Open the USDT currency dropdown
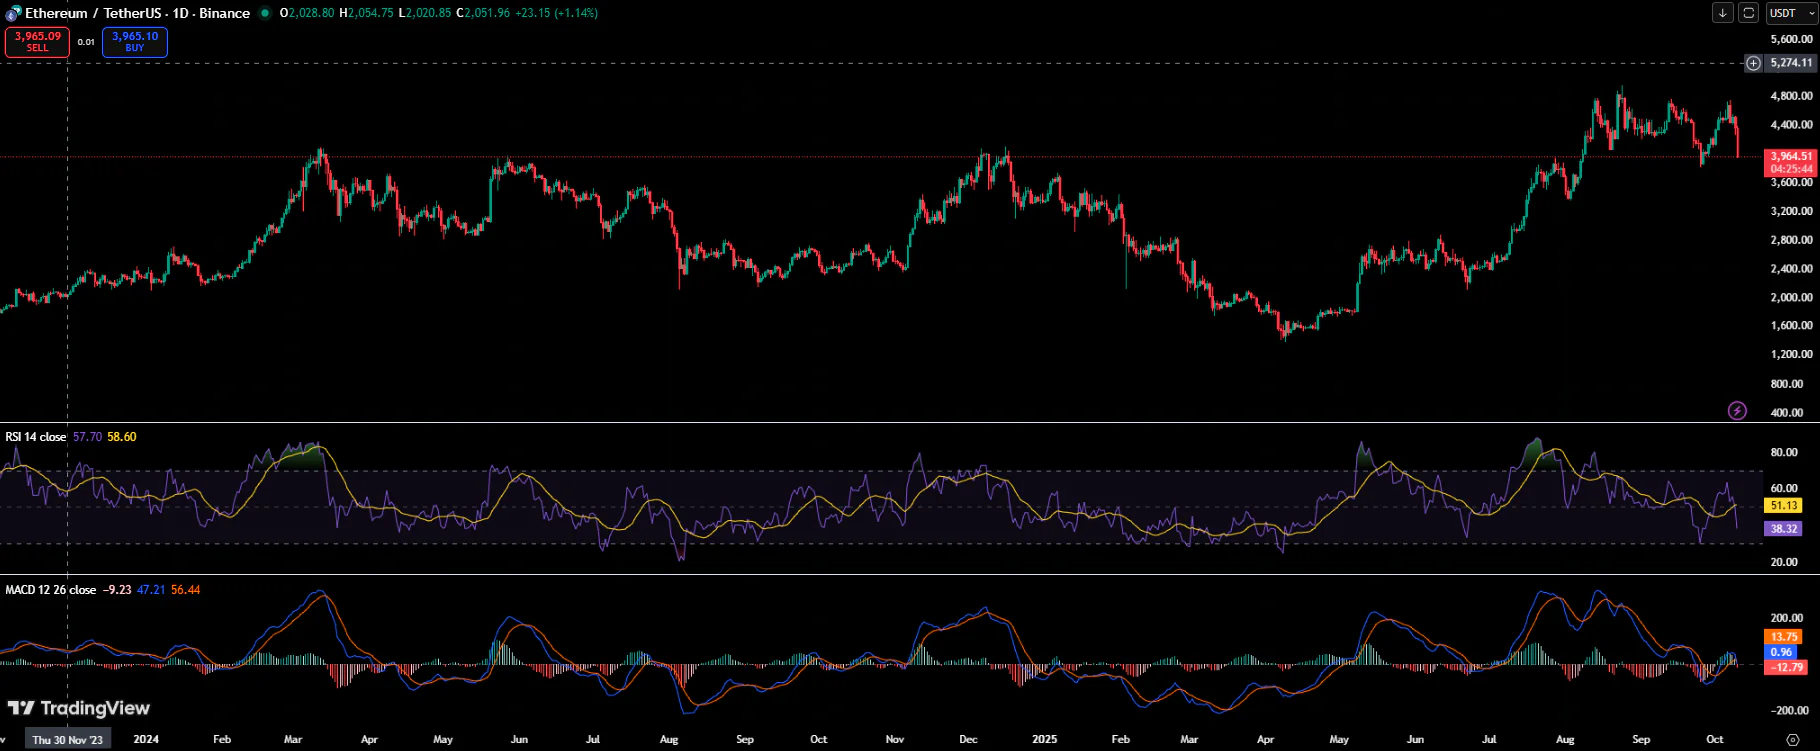 click(x=1791, y=13)
